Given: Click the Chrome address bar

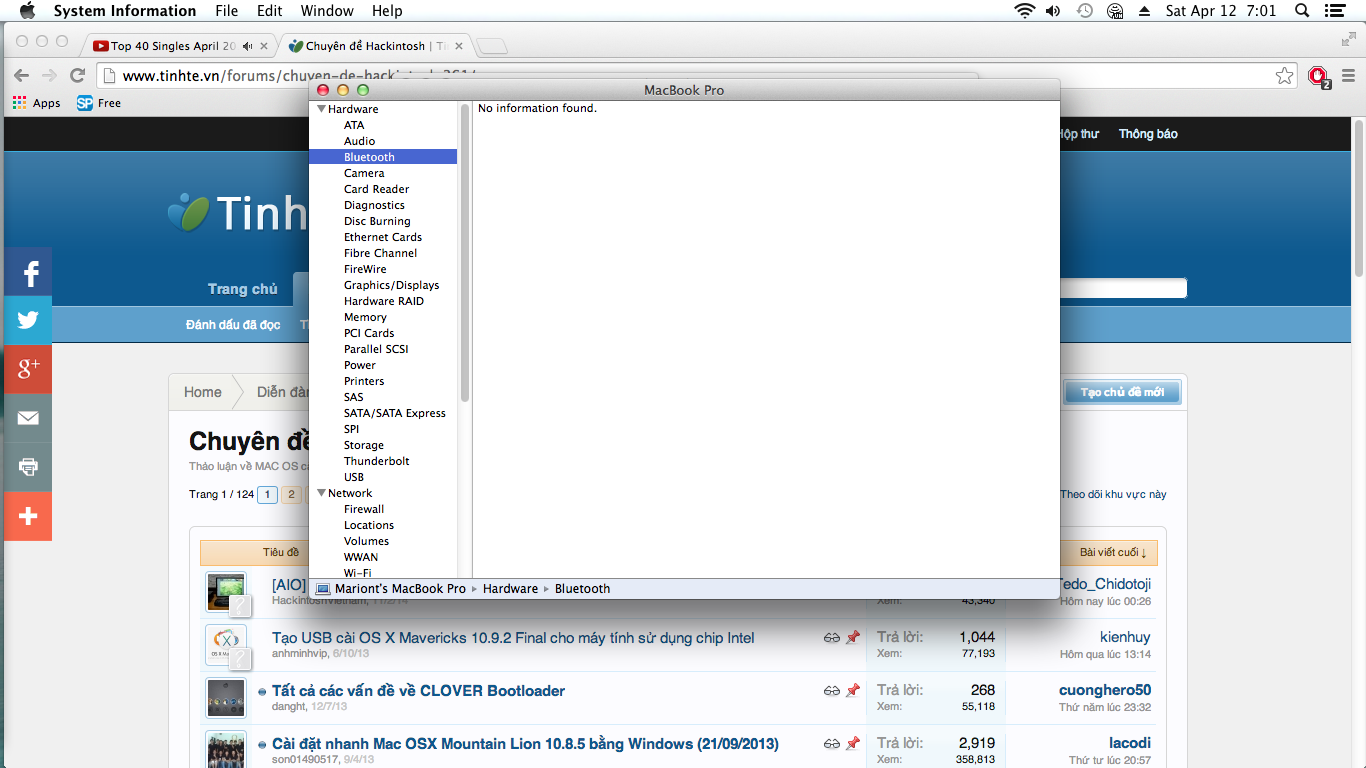Looking at the screenshot, I should [x=695, y=76].
